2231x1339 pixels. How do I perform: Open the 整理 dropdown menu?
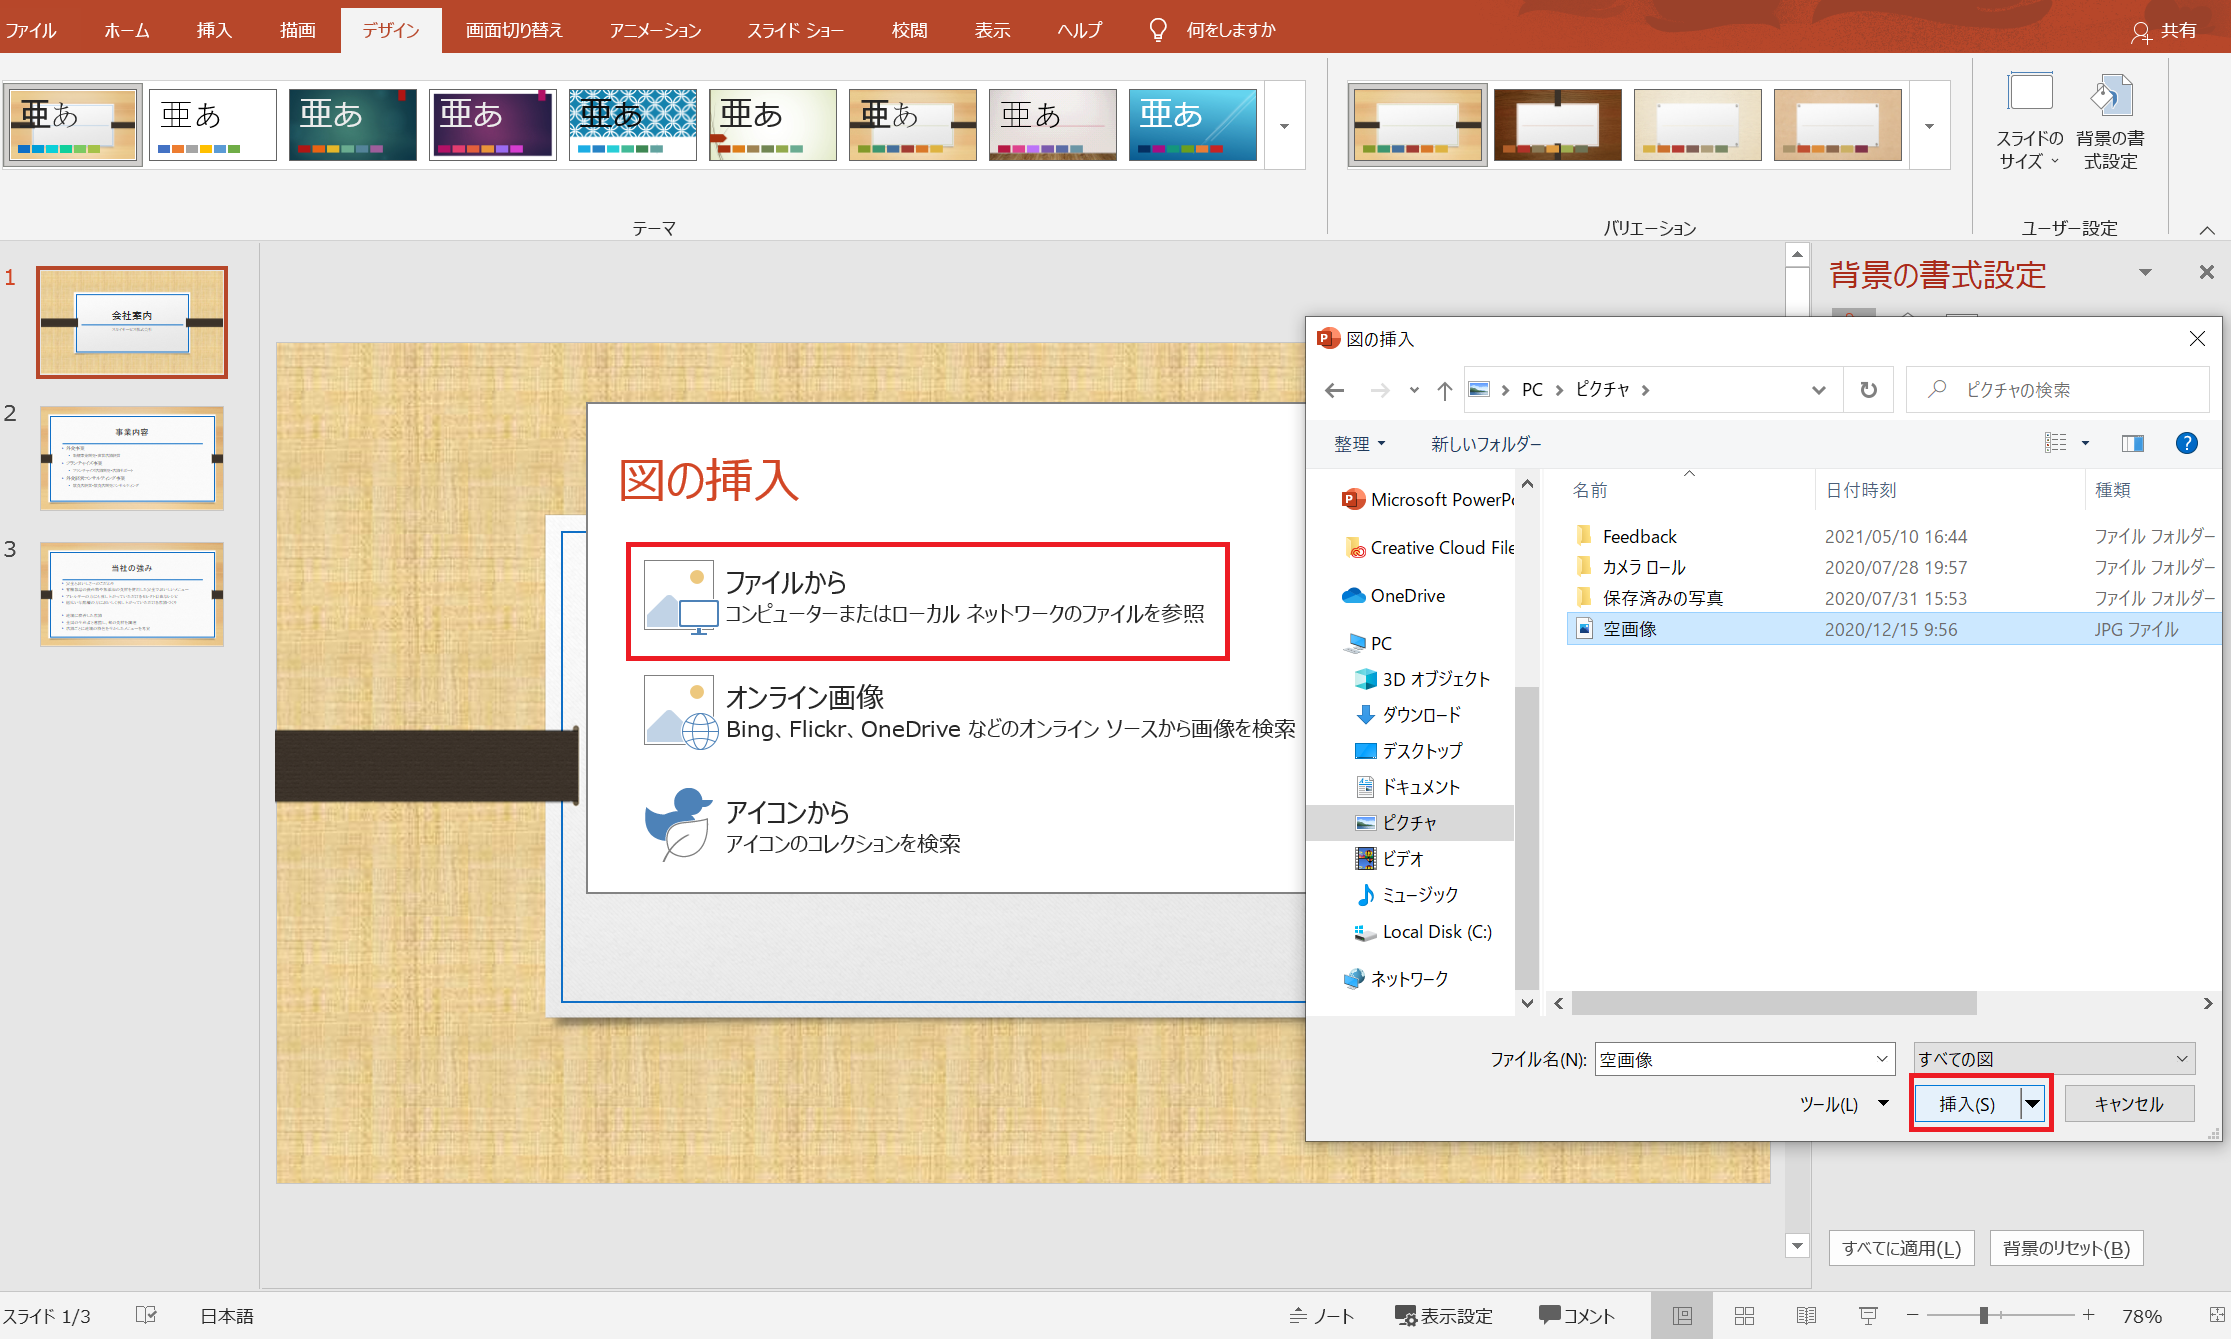(x=1359, y=443)
